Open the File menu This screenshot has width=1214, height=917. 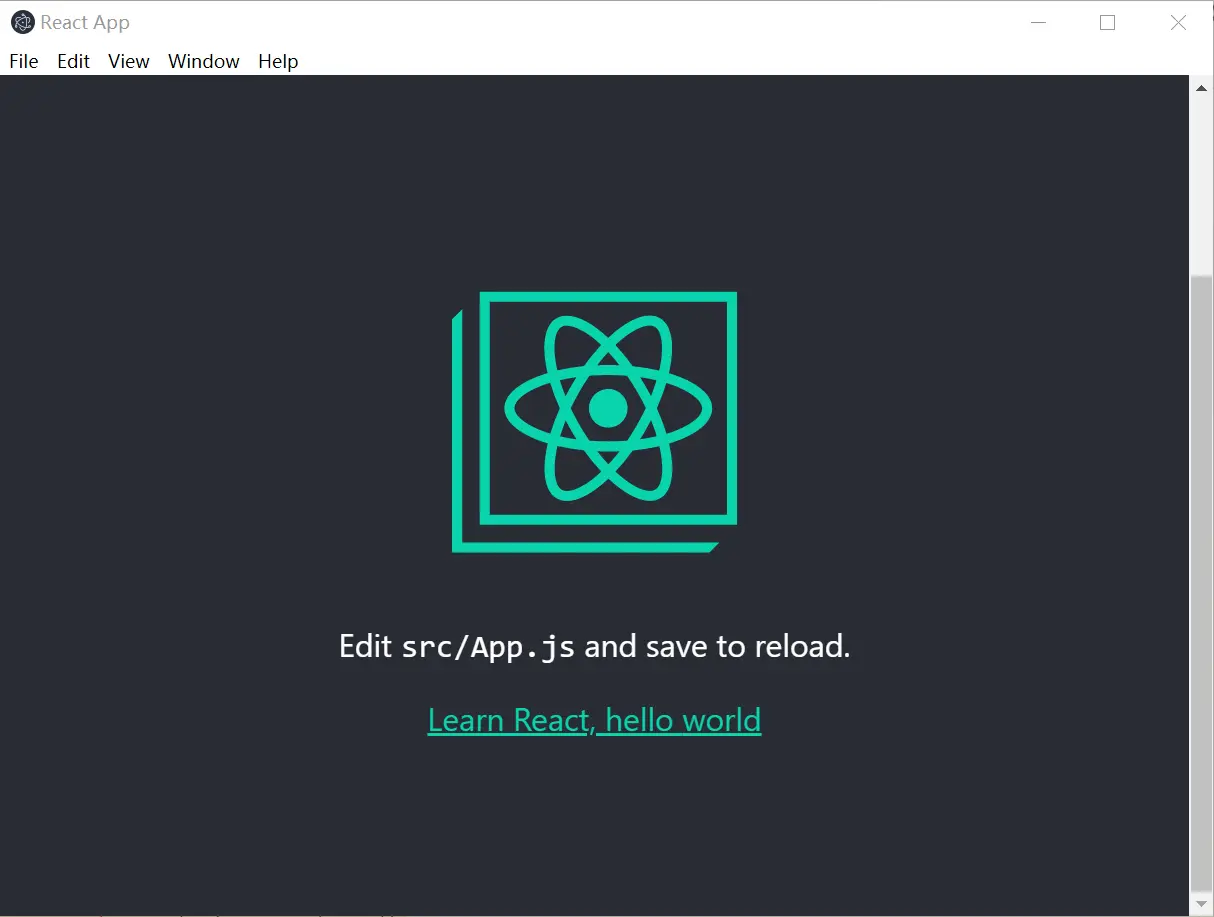coord(24,61)
